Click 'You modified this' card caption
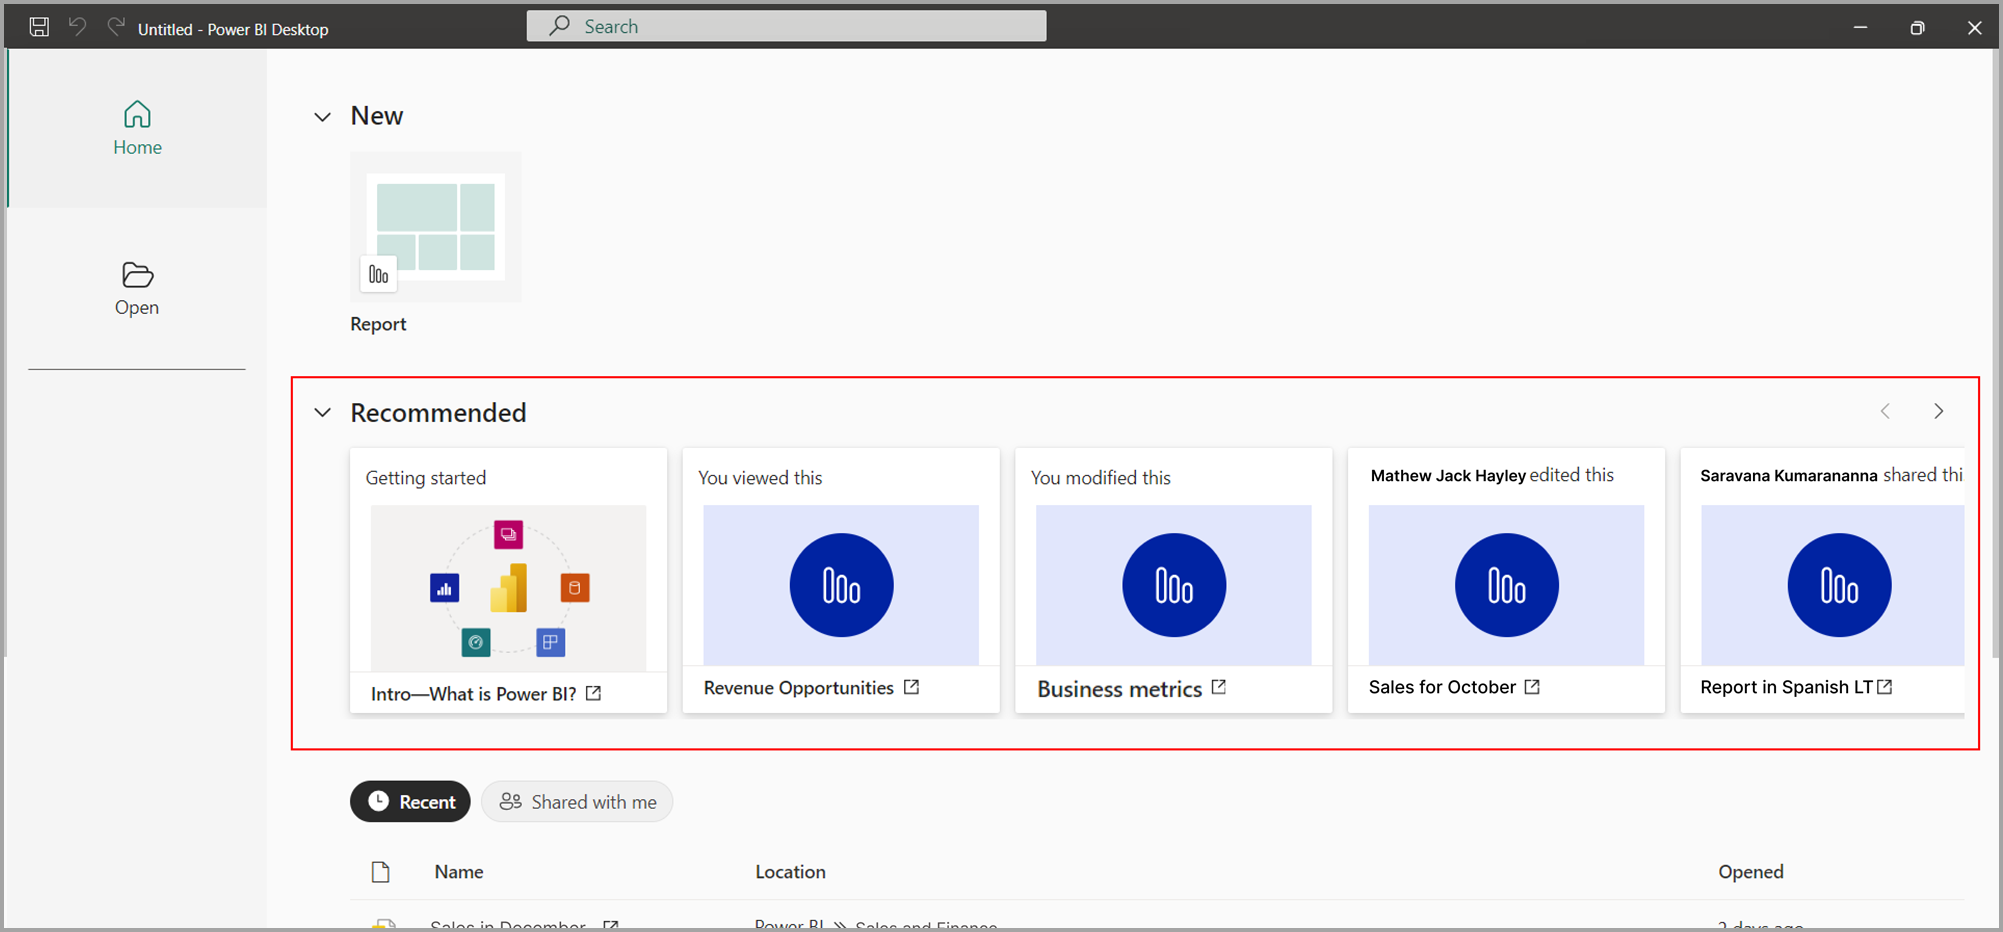Image resolution: width=2003 pixels, height=932 pixels. tap(1100, 478)
